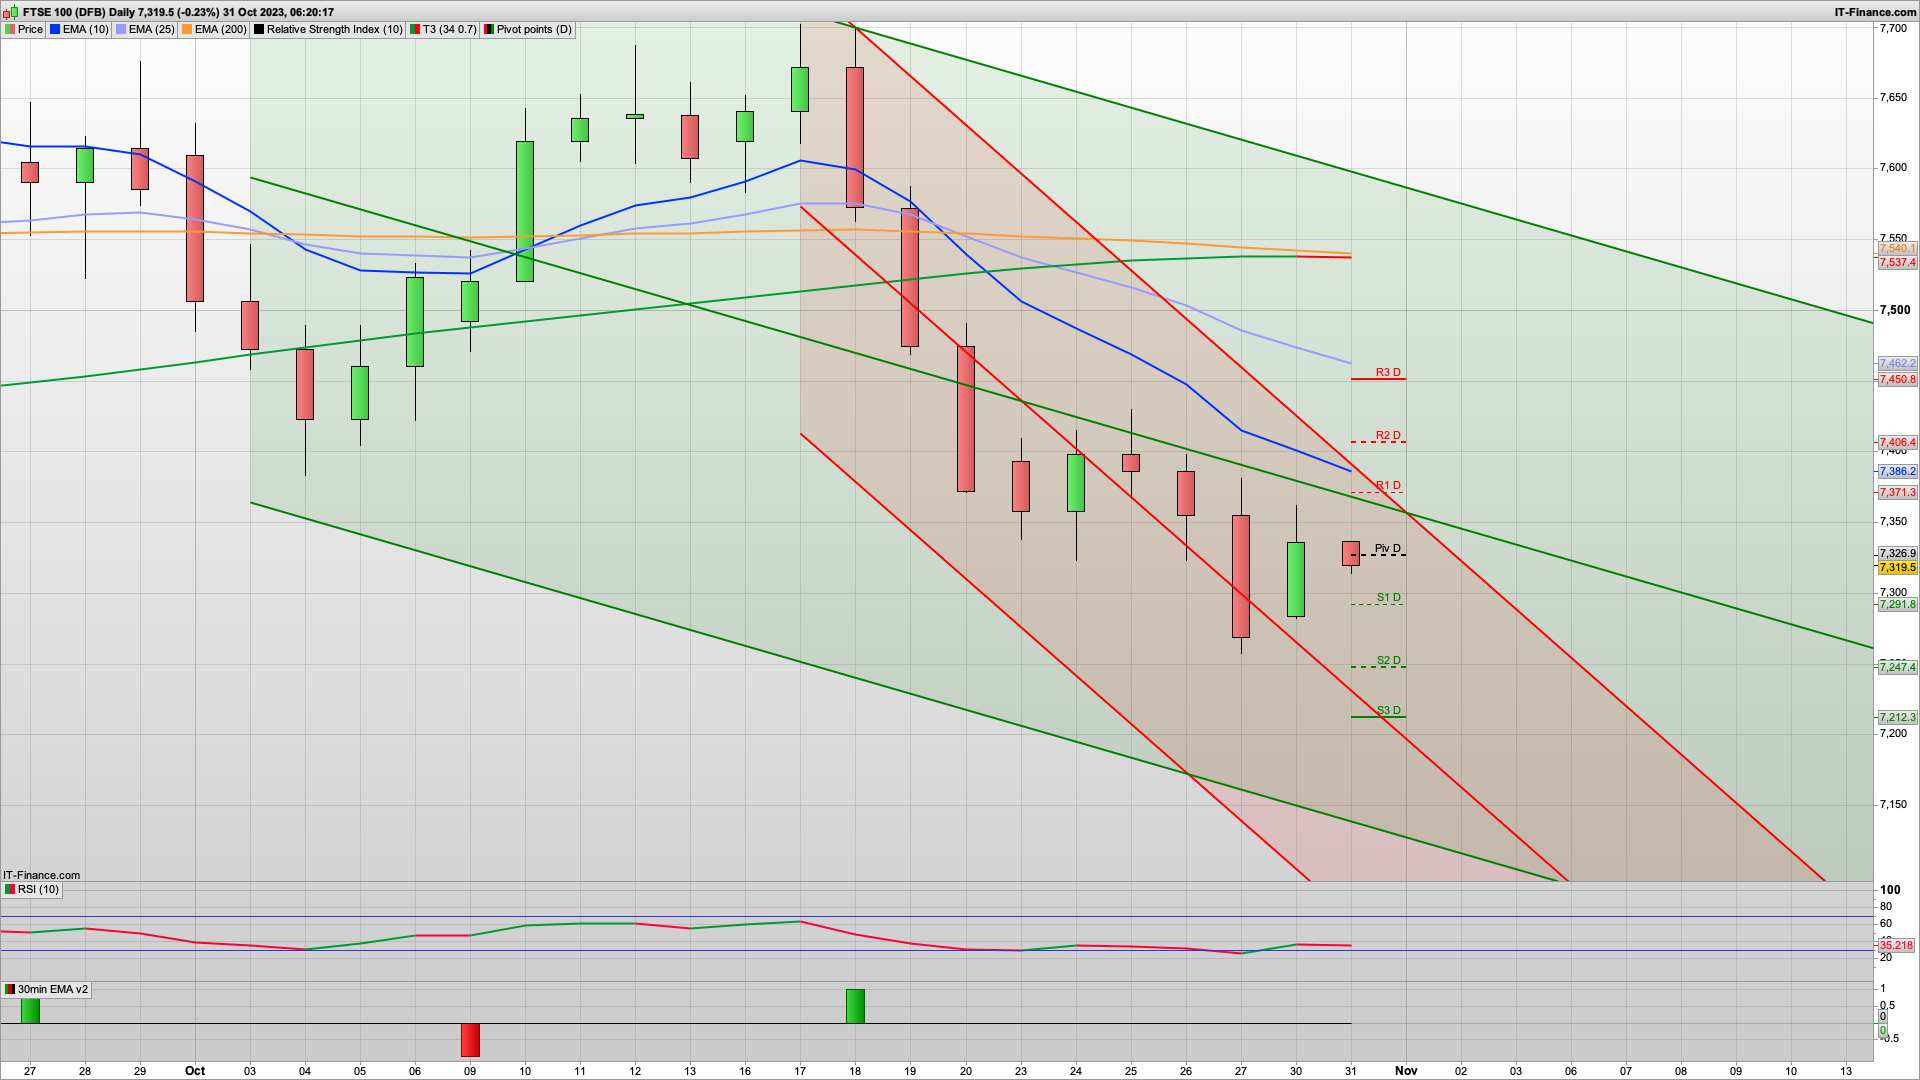This screenshot has width=1920, height=1080.
Task: Click the S3 price tag 7,212.3
Action: click(1897, 717)
